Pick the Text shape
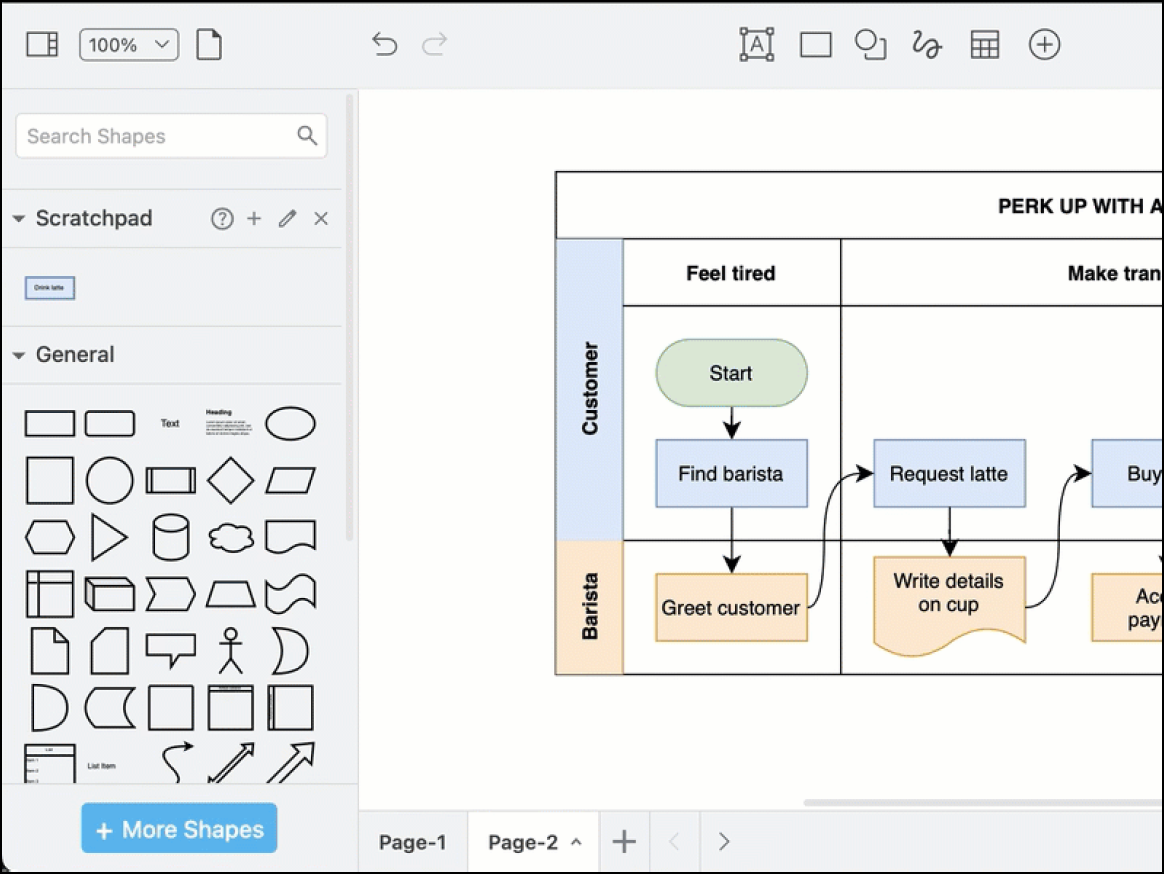 click(170, 423)
